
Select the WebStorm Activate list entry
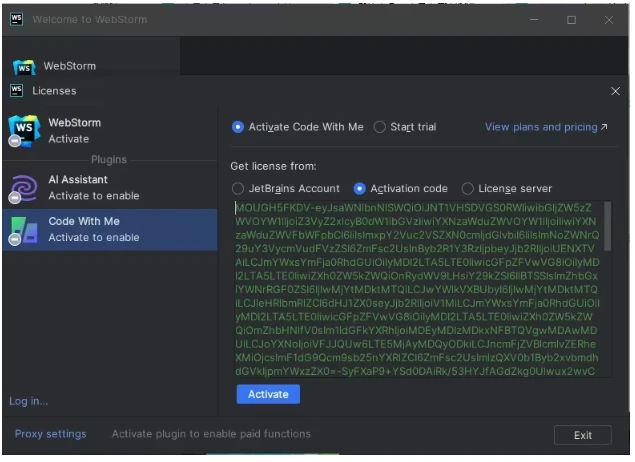110,131
